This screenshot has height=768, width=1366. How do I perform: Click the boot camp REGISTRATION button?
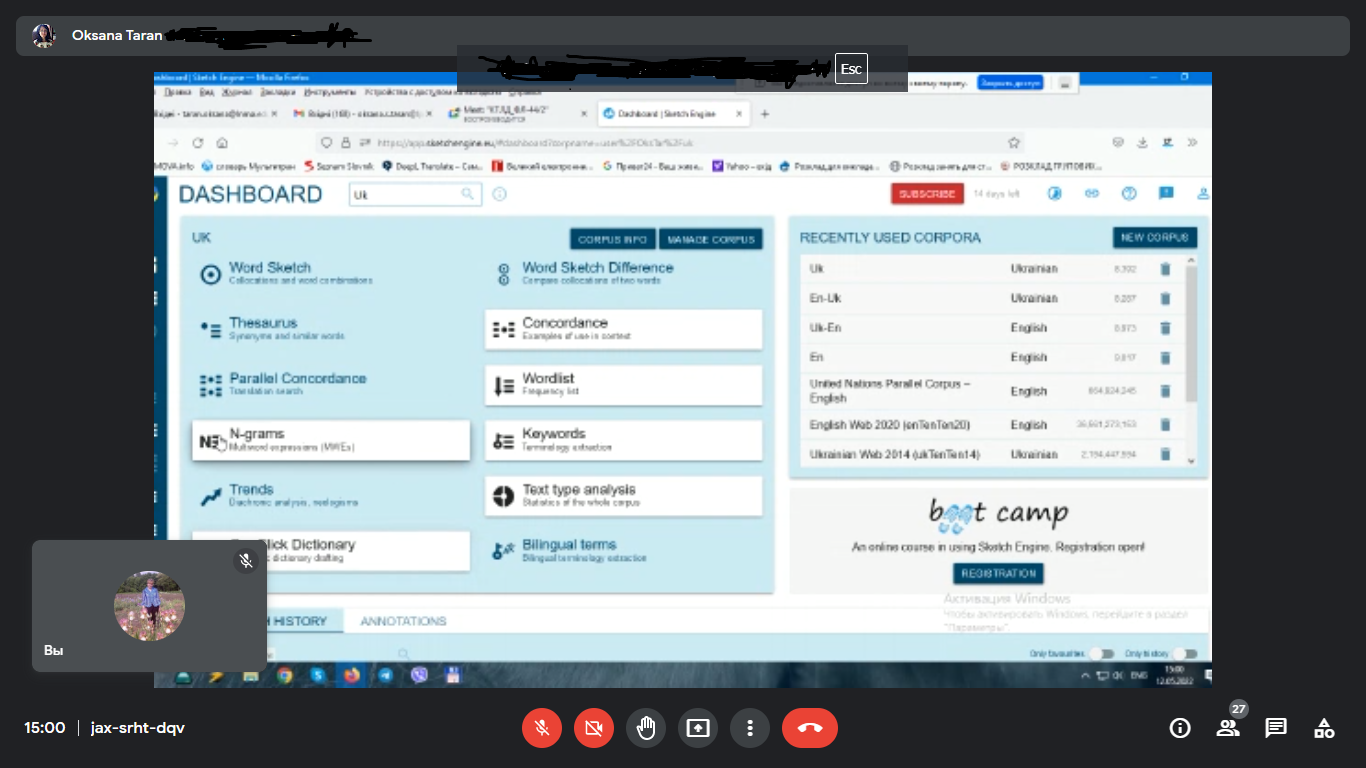pyautogui.click(x=998, y=574)
